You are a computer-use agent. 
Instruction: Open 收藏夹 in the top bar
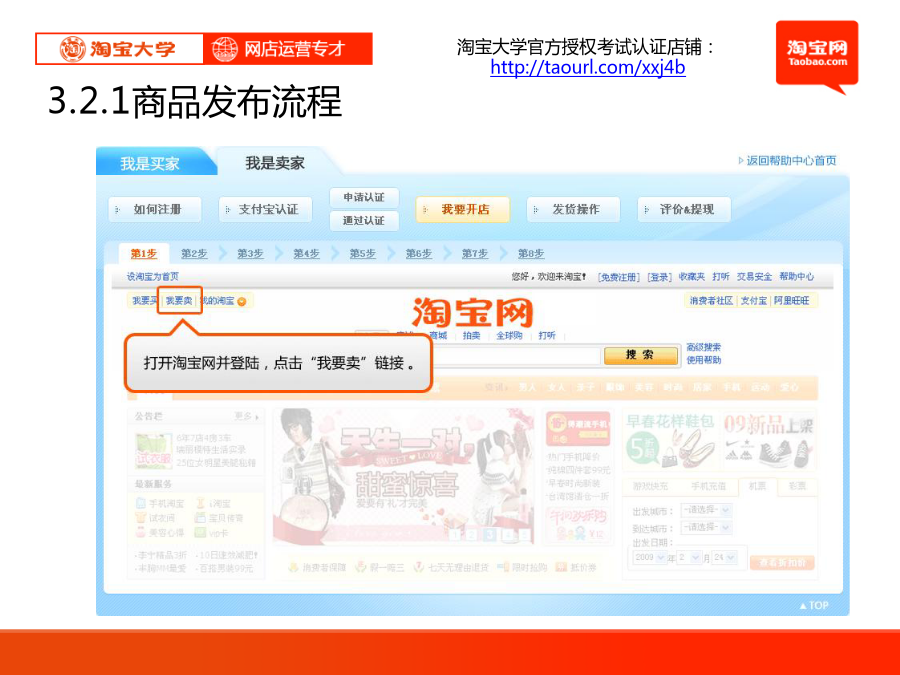(692, 277)
